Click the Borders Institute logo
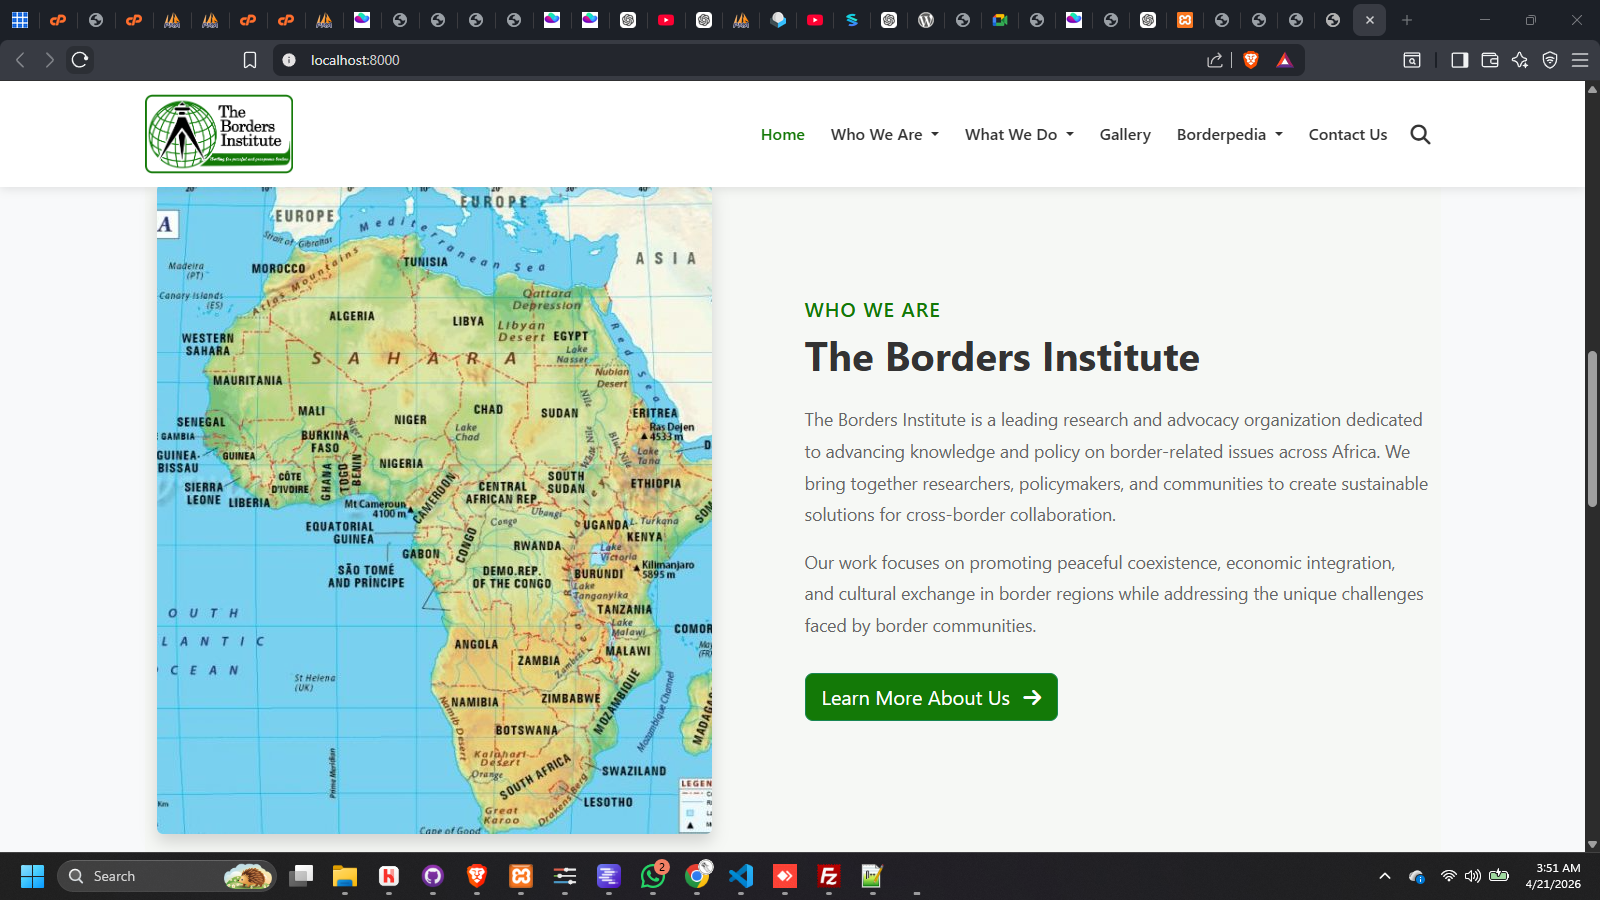This screenshot has width=1600, height=900. click(218, 133)
